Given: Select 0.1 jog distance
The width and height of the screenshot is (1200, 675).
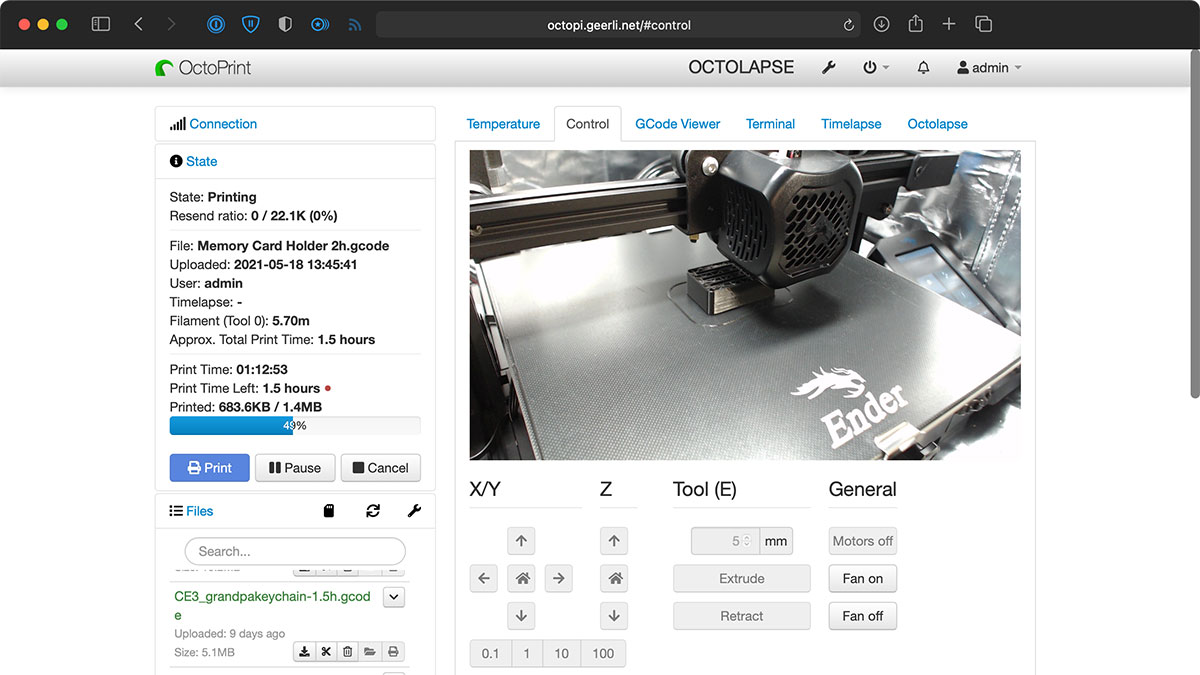Looking at the screenshot, I should point(490,653).
